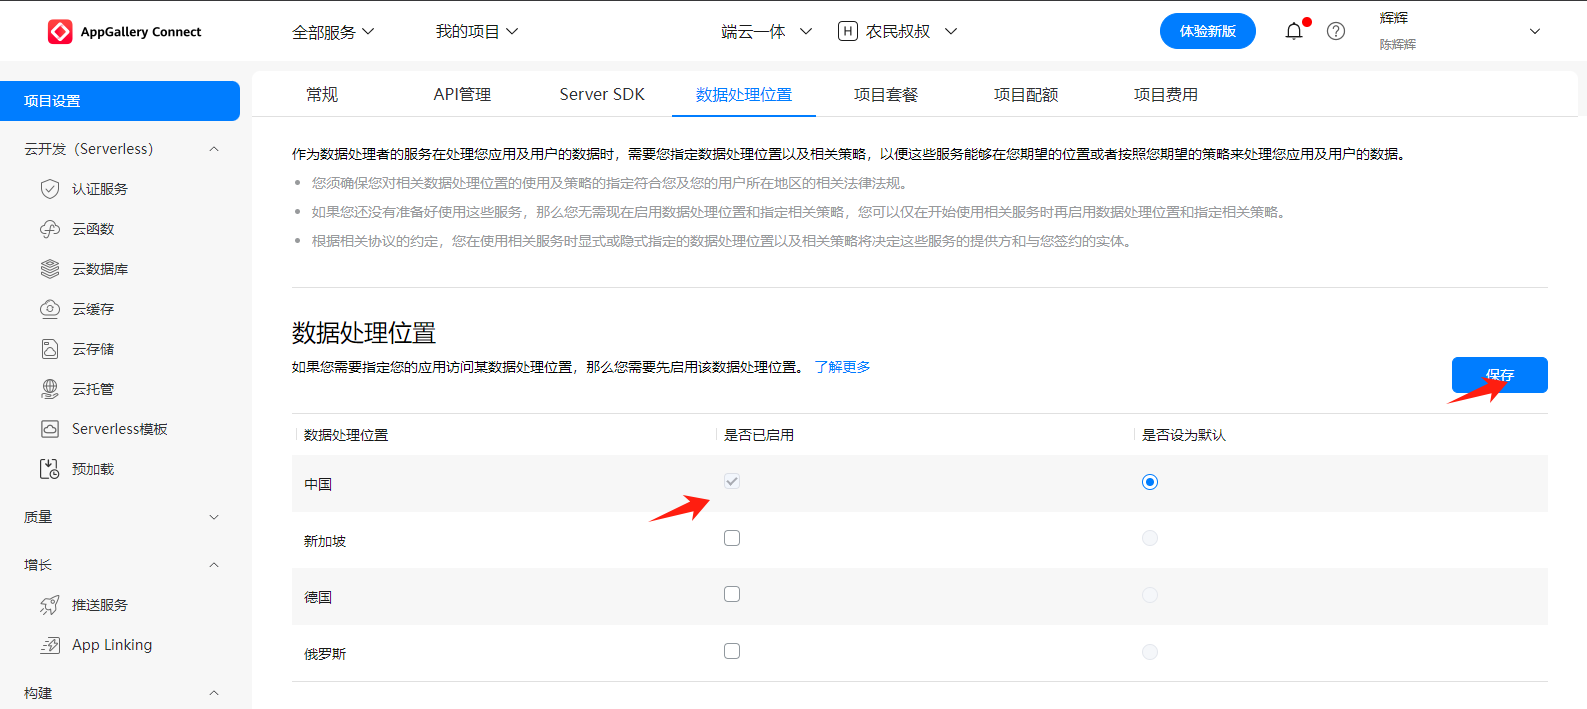Open the notification bell icon
This screenshot has height=709, width=1587.
pyautogui.click(x=1294, y=31)
